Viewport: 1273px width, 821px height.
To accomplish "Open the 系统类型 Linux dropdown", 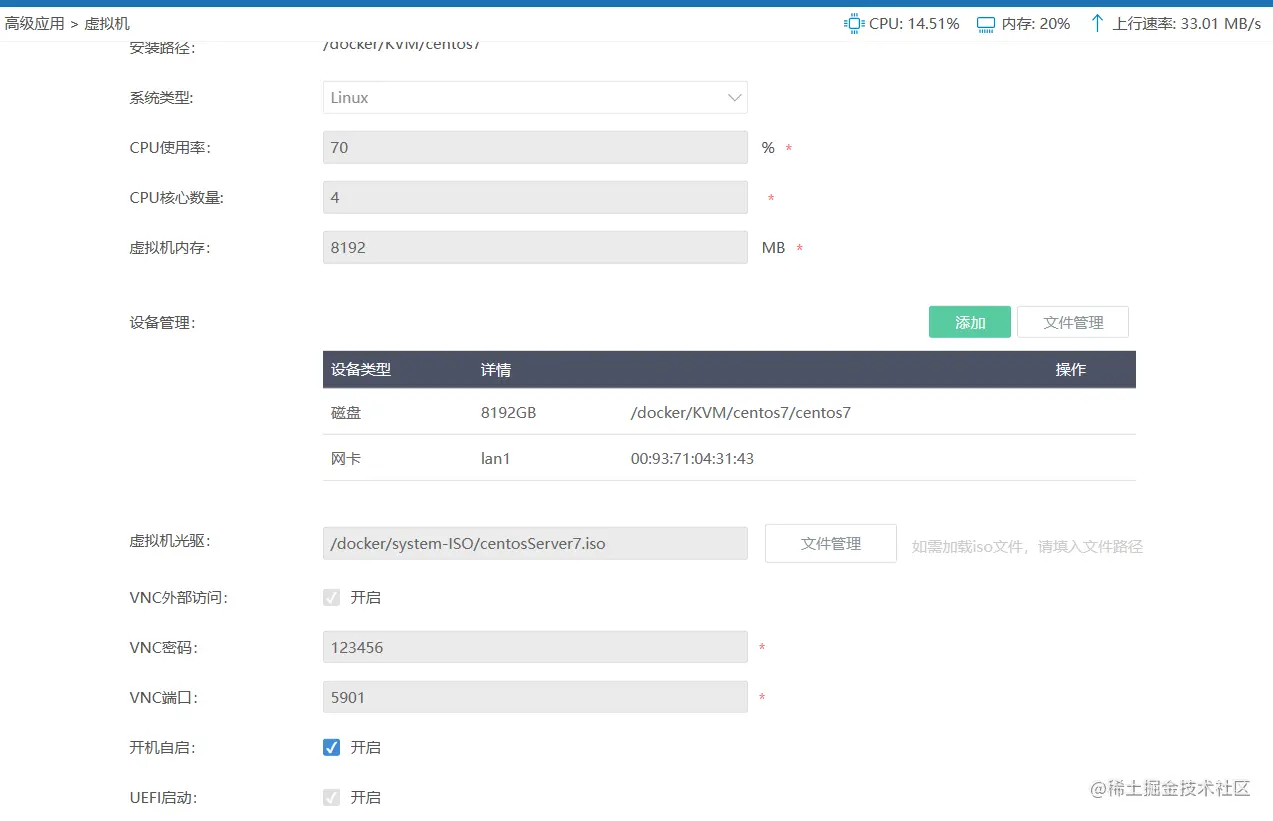I will [x=535, y=97].
